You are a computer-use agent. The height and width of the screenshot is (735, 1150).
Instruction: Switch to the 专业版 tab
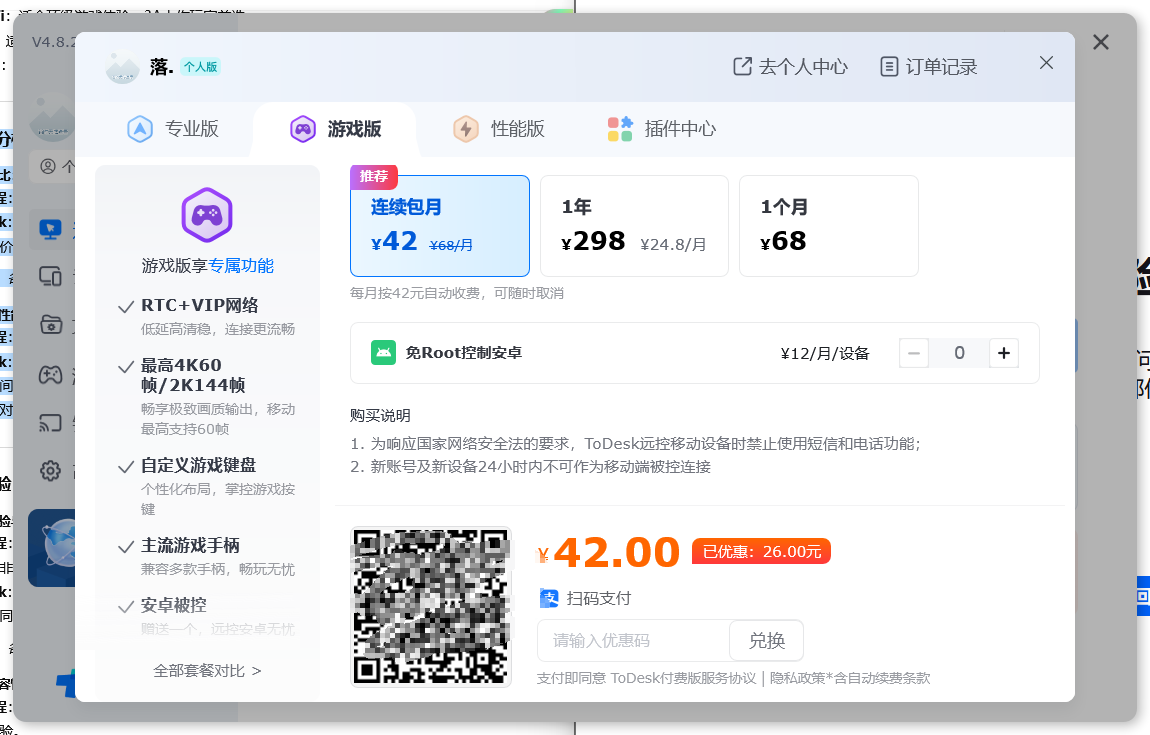173,129
